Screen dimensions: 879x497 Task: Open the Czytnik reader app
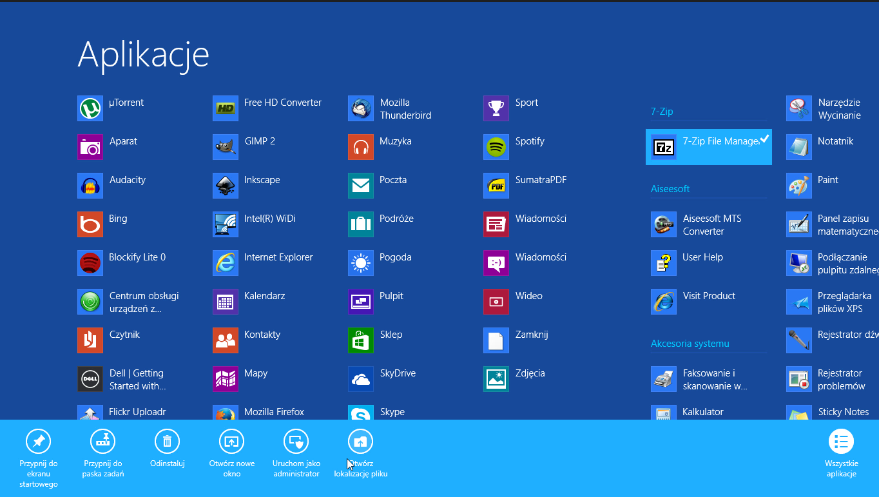[x=90, y=340]
